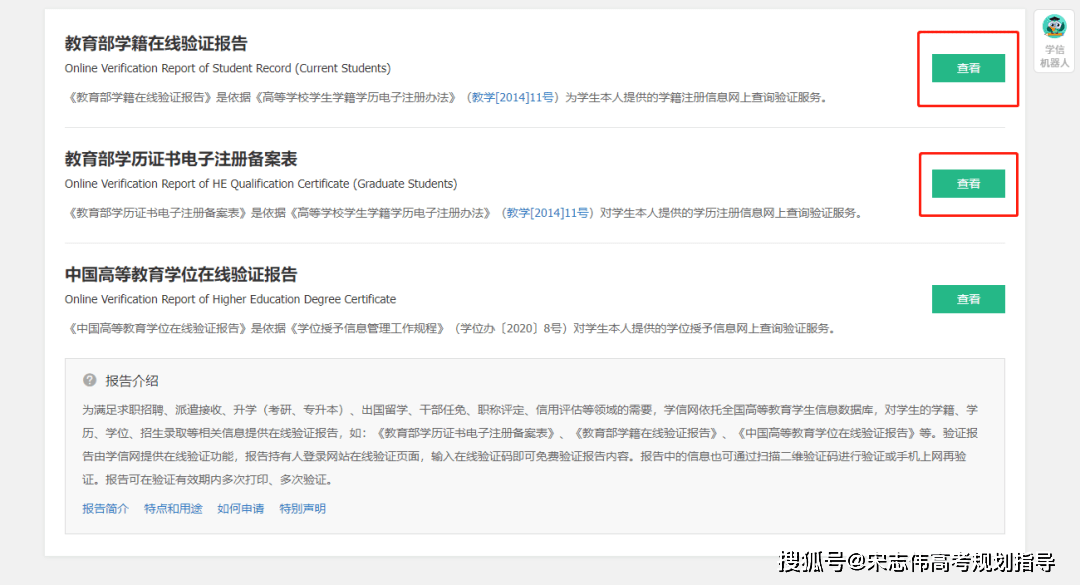Click text Online Verification Report of HE Qualification Certificate

(x=207, y=184)
